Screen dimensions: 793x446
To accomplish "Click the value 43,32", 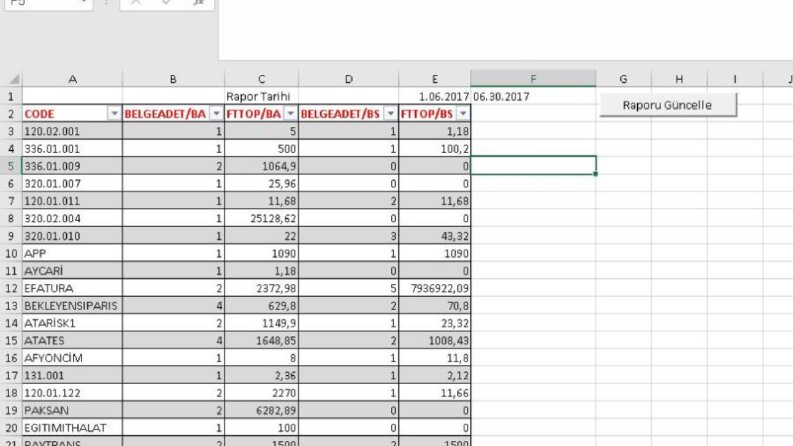I will point(454,236).
